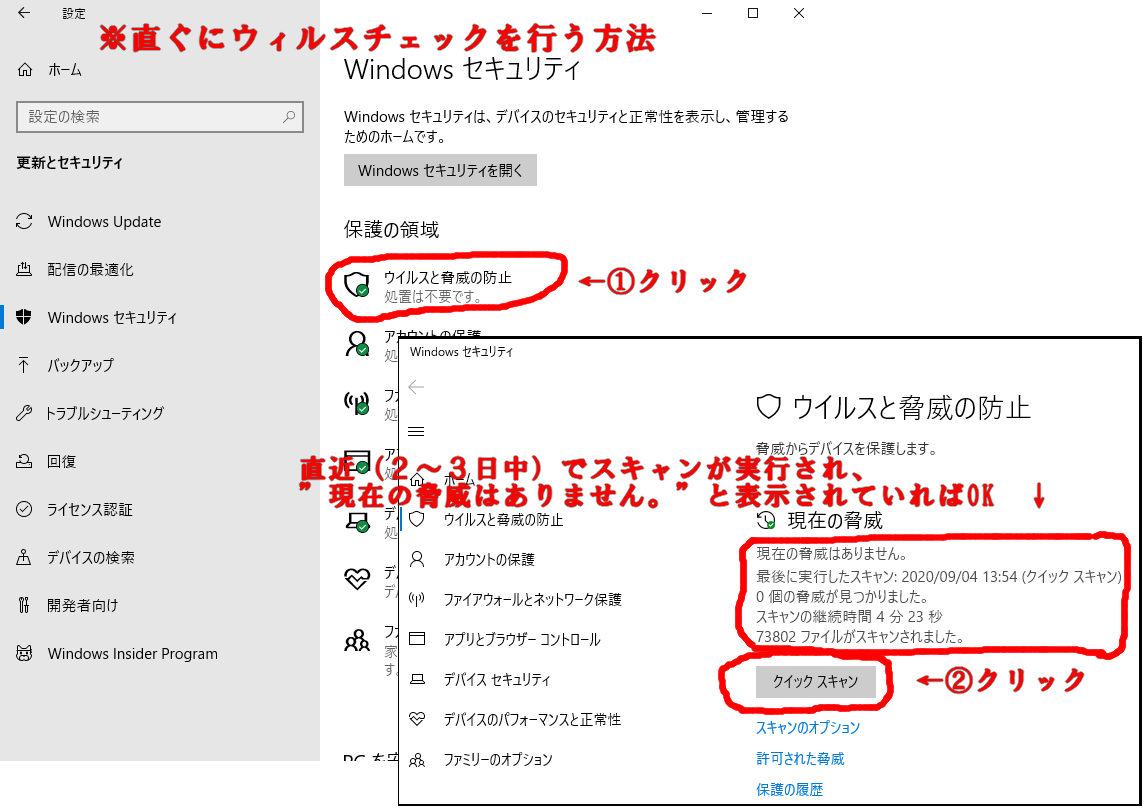Select ファイアウォールとネットワーク保護 in Windows セキュリティ navigation
The height and width of the screenshot is (809, 1144).
pos(533,600)
